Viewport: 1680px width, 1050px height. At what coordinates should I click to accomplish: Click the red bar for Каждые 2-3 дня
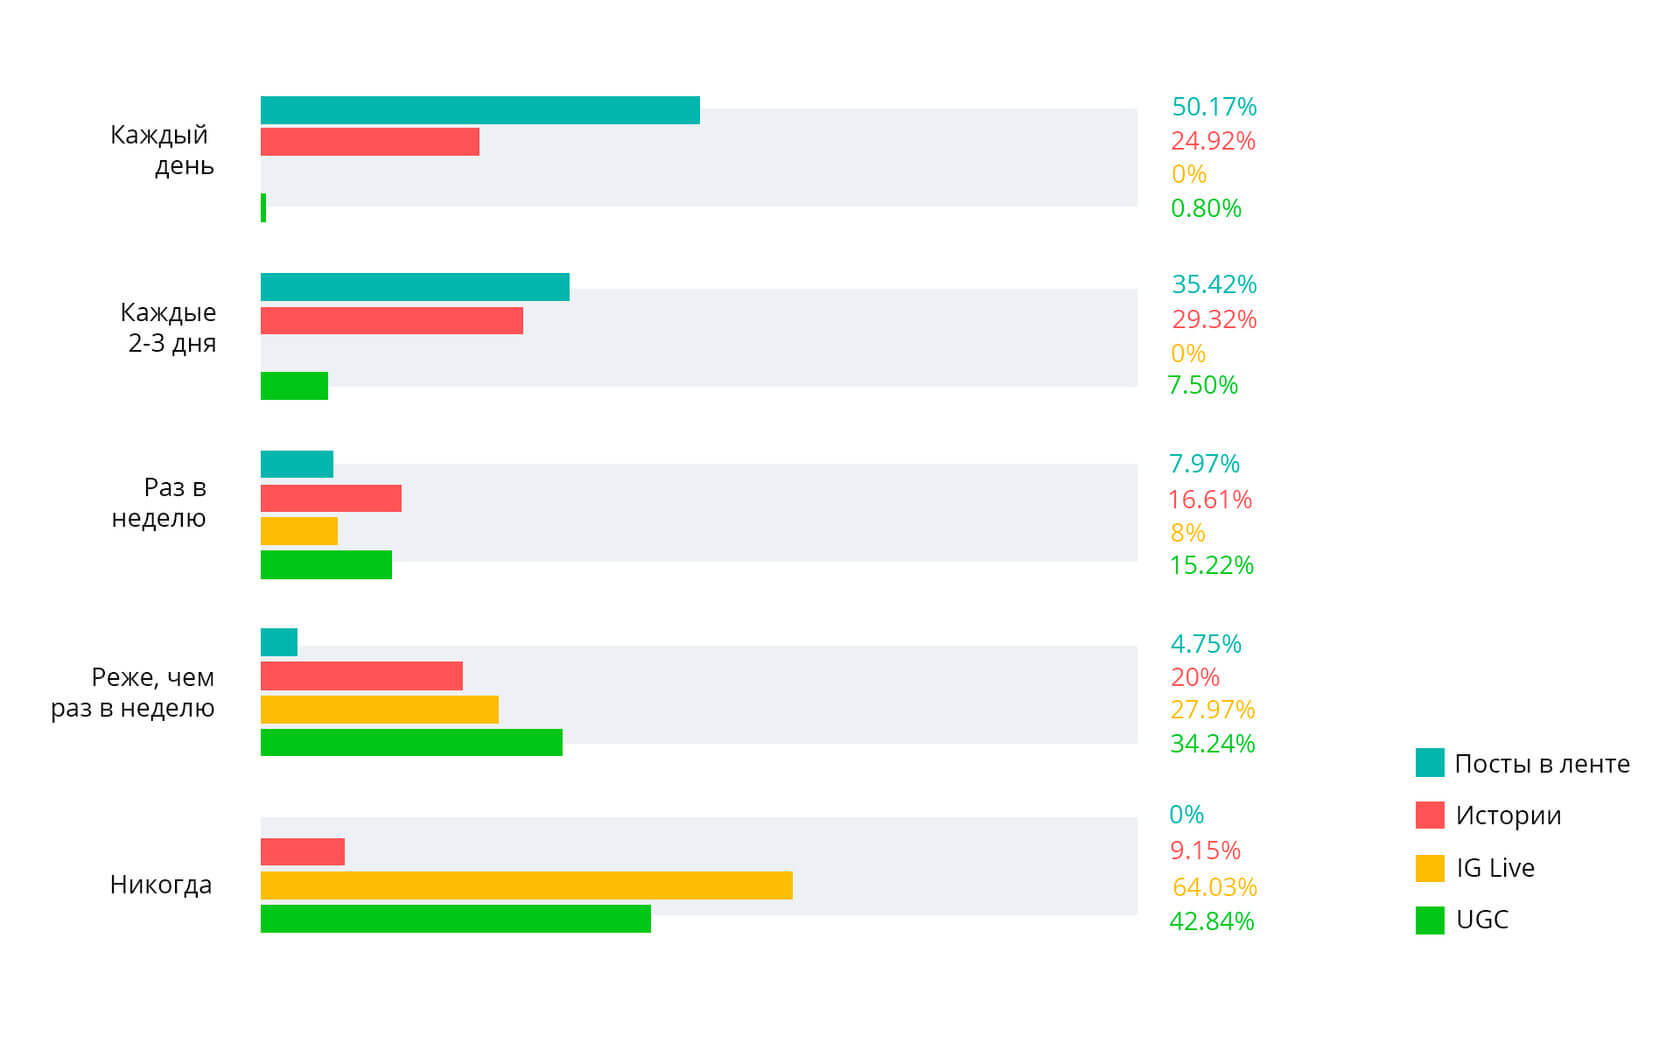pyautogui.click(x=392, y=320)
